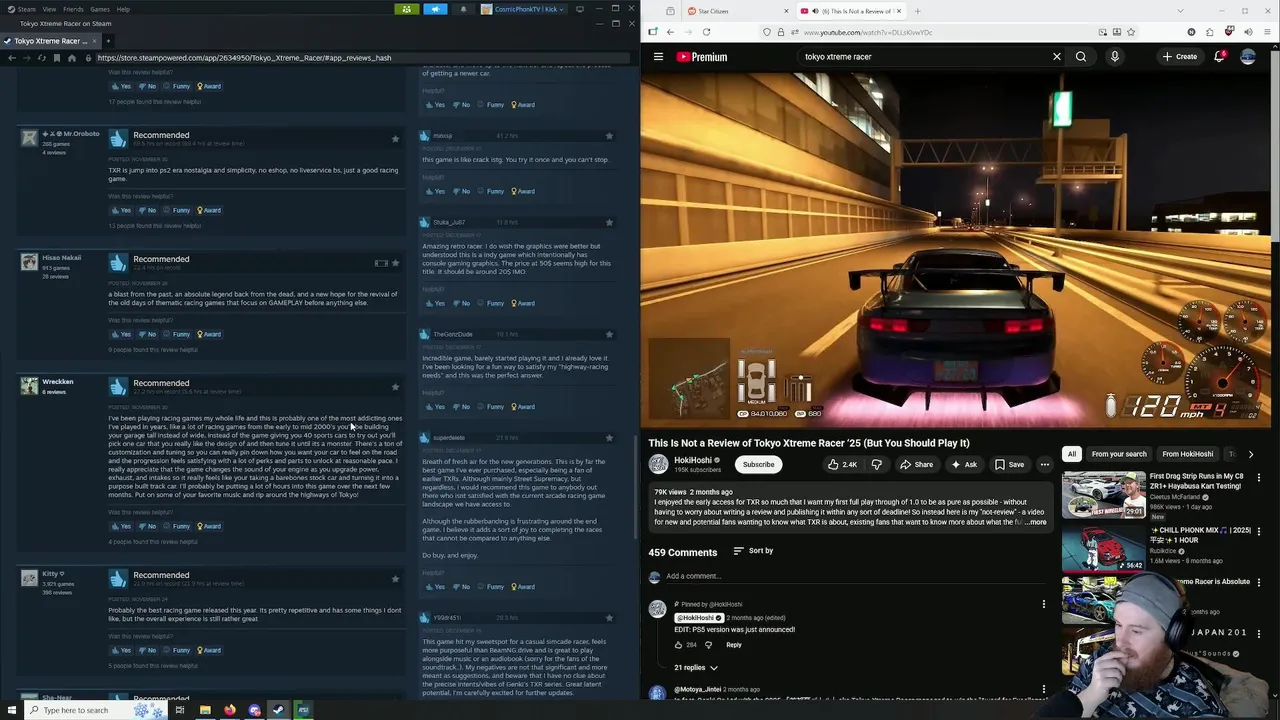Add a new Steam browser tab
This screenshot has width=1280, height=720.
(x=108, y=41)
